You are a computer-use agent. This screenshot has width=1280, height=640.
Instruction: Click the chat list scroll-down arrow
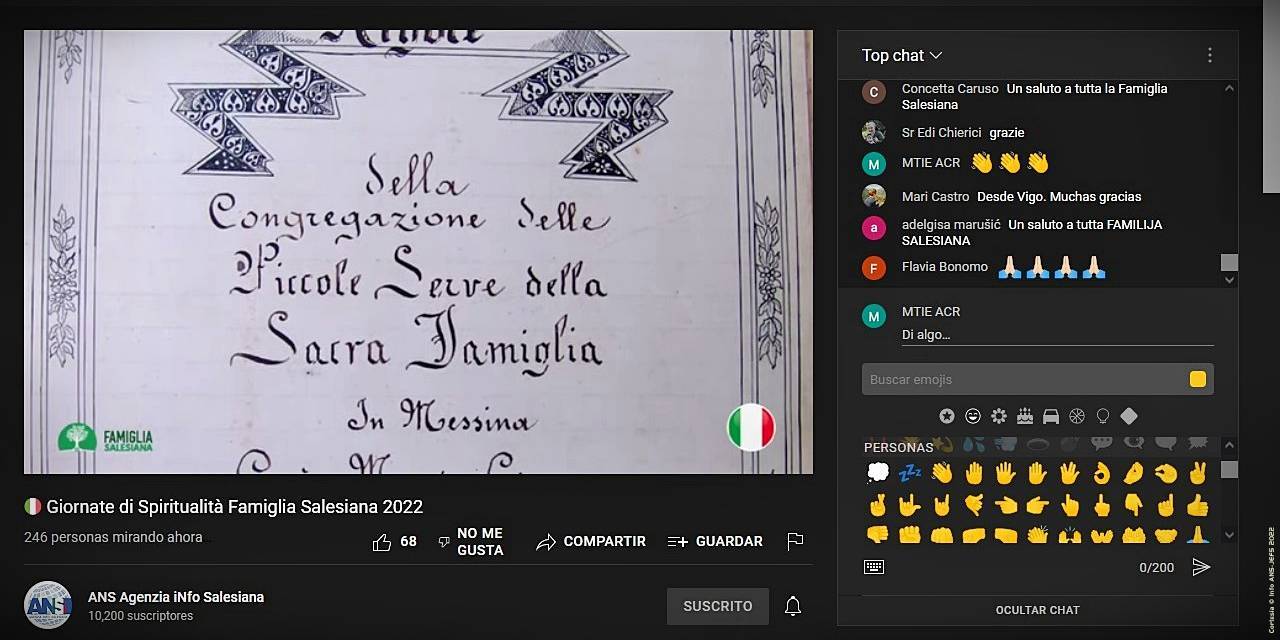pyautogui.click(x=1229, y=280)
